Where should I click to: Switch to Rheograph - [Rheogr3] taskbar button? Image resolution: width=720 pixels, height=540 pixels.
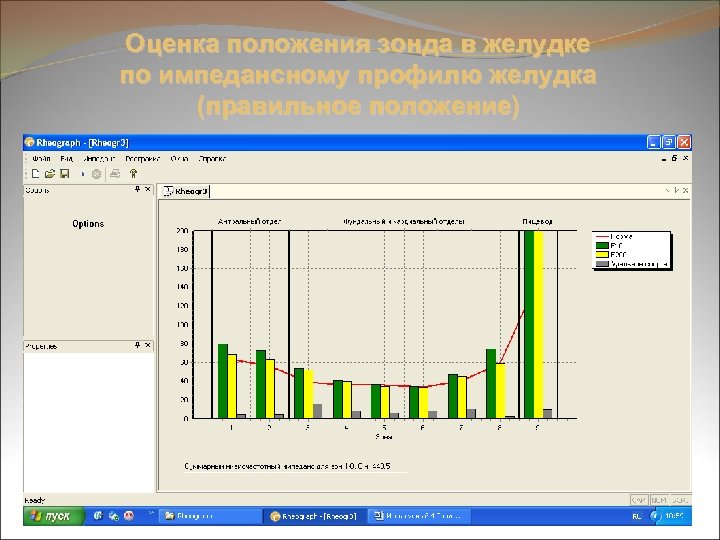315,516
